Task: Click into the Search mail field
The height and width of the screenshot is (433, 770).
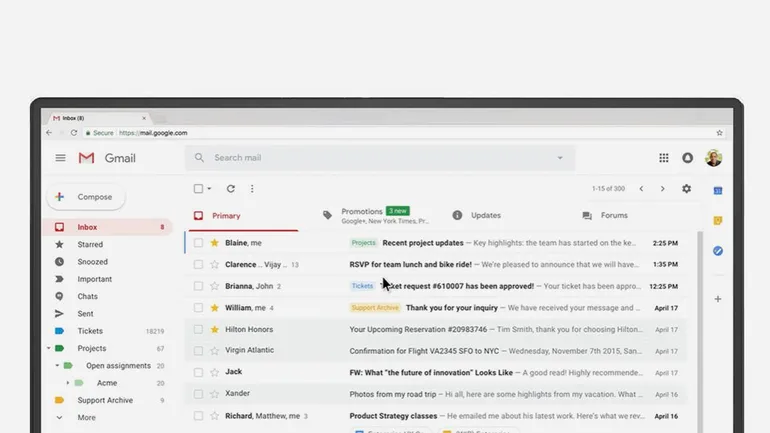Action: (x=370, y=158)
